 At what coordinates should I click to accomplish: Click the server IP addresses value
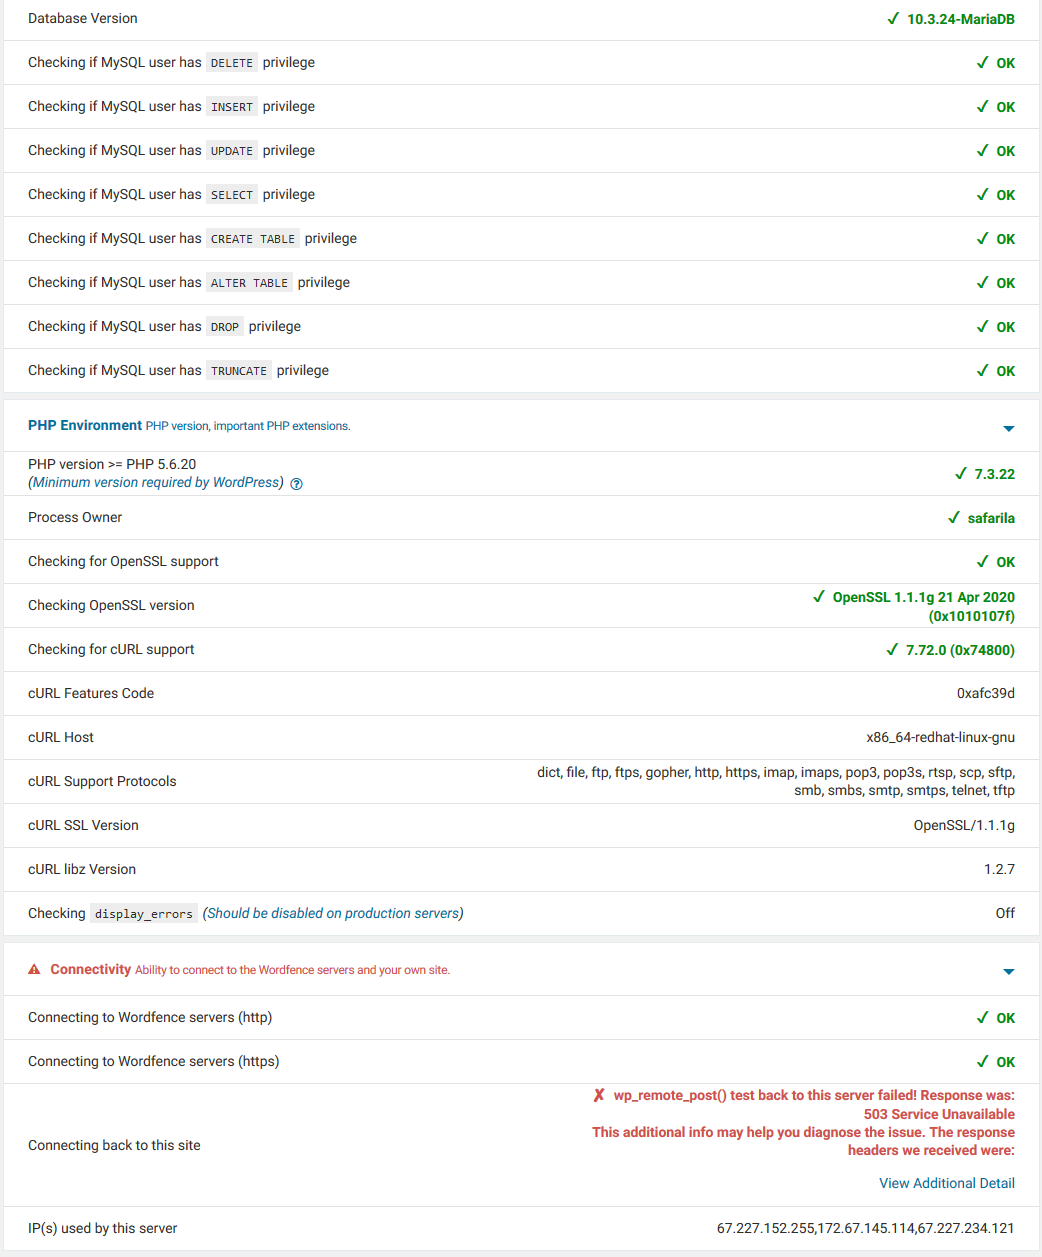point(866,1228)
